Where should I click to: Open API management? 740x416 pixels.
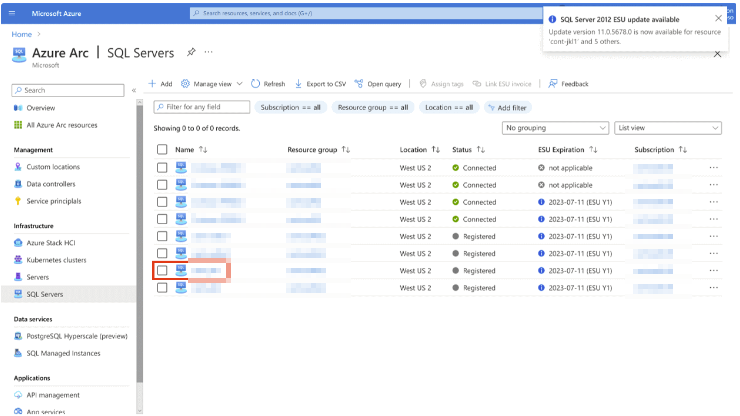pyautogui.click(x=53, y=395)
